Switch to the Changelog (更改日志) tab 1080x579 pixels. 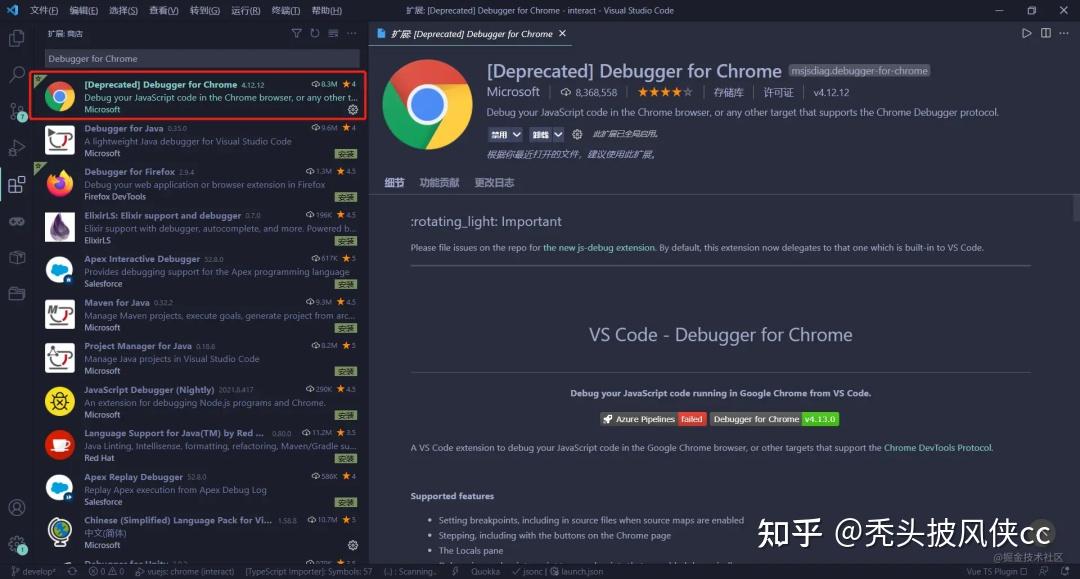point(494,182)
